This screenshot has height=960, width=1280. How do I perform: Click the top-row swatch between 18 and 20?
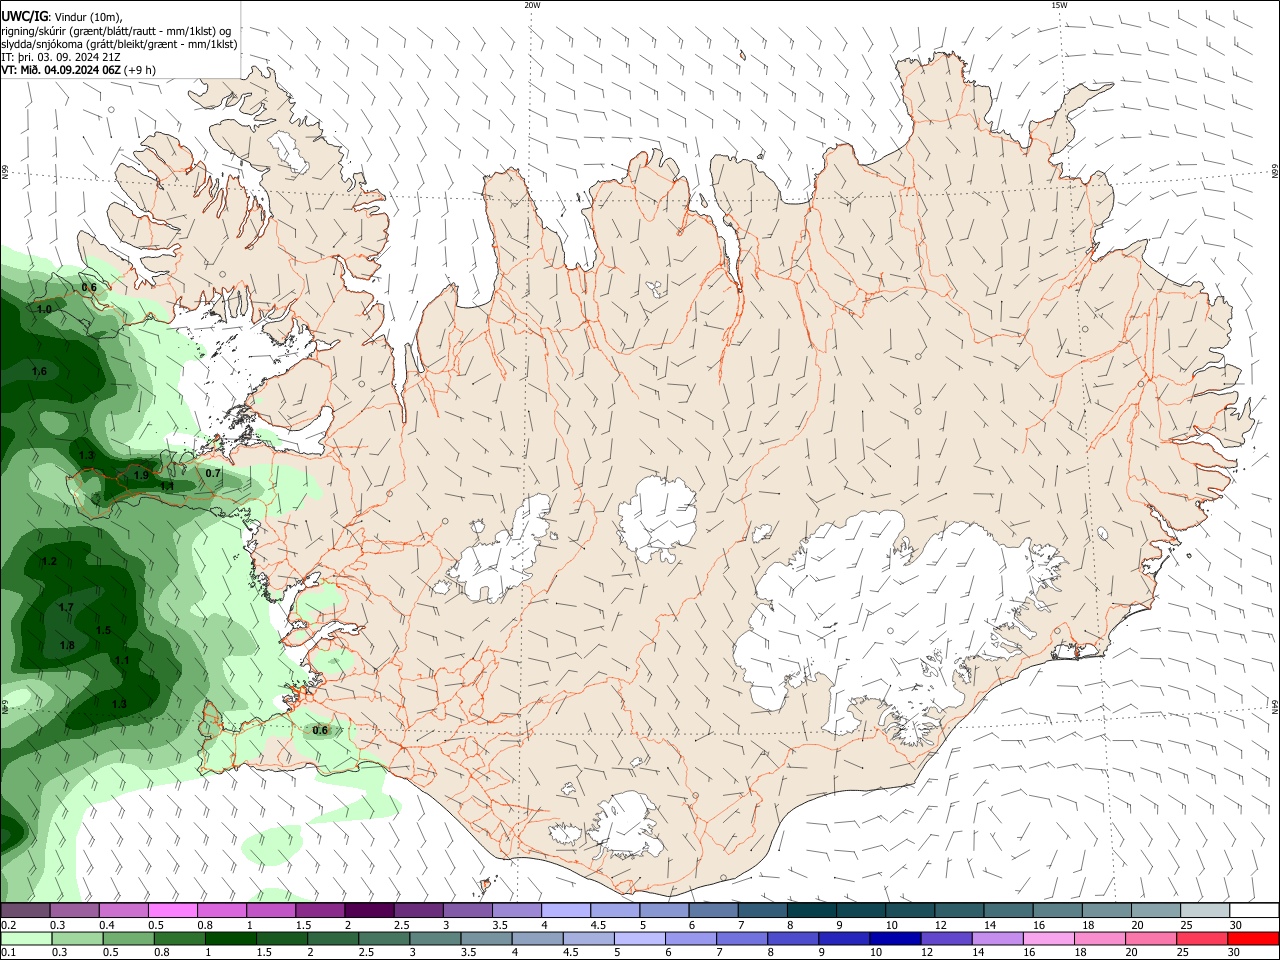point(1106,910)
